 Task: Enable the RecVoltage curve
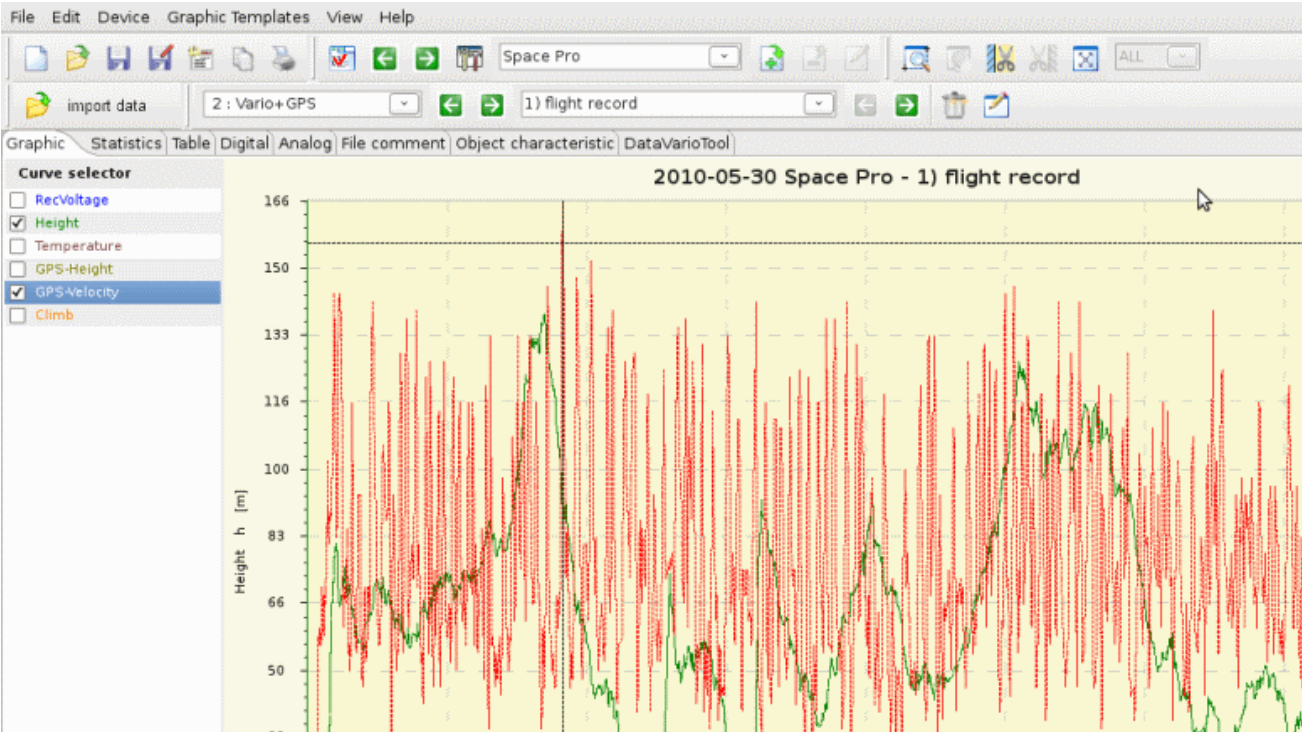pyautogui.click(x=15, y=200)
